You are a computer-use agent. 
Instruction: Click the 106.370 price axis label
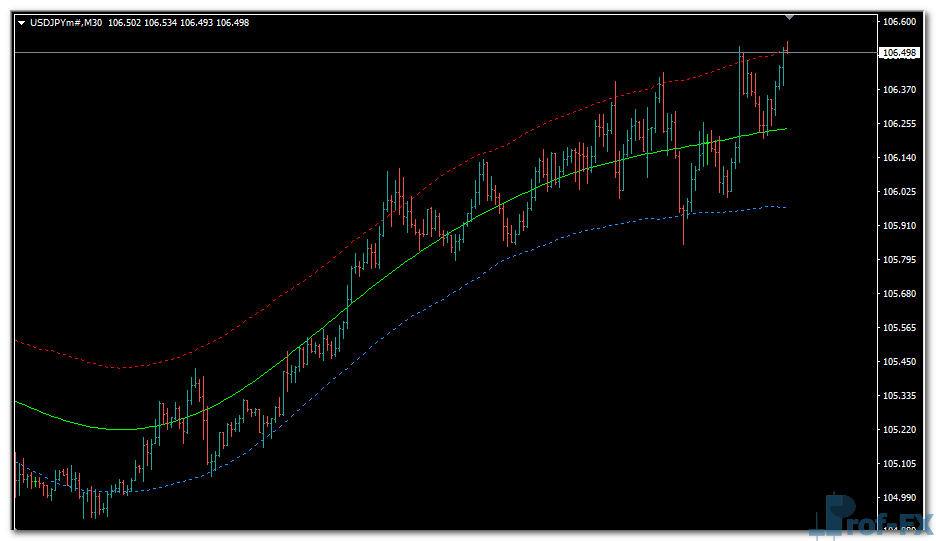(x=899, y=90)
